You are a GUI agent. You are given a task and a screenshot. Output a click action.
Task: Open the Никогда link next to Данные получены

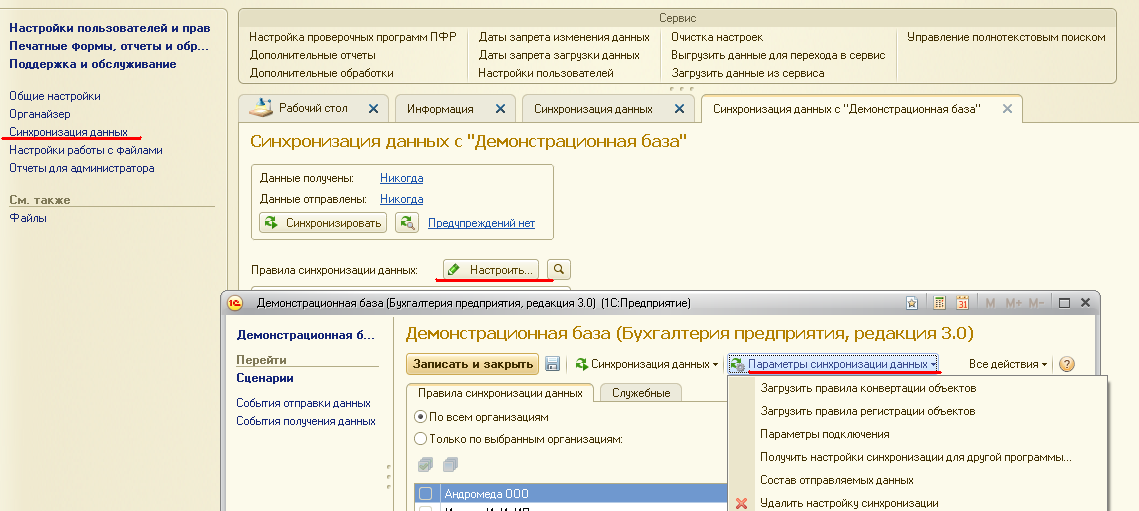point(402,178)
